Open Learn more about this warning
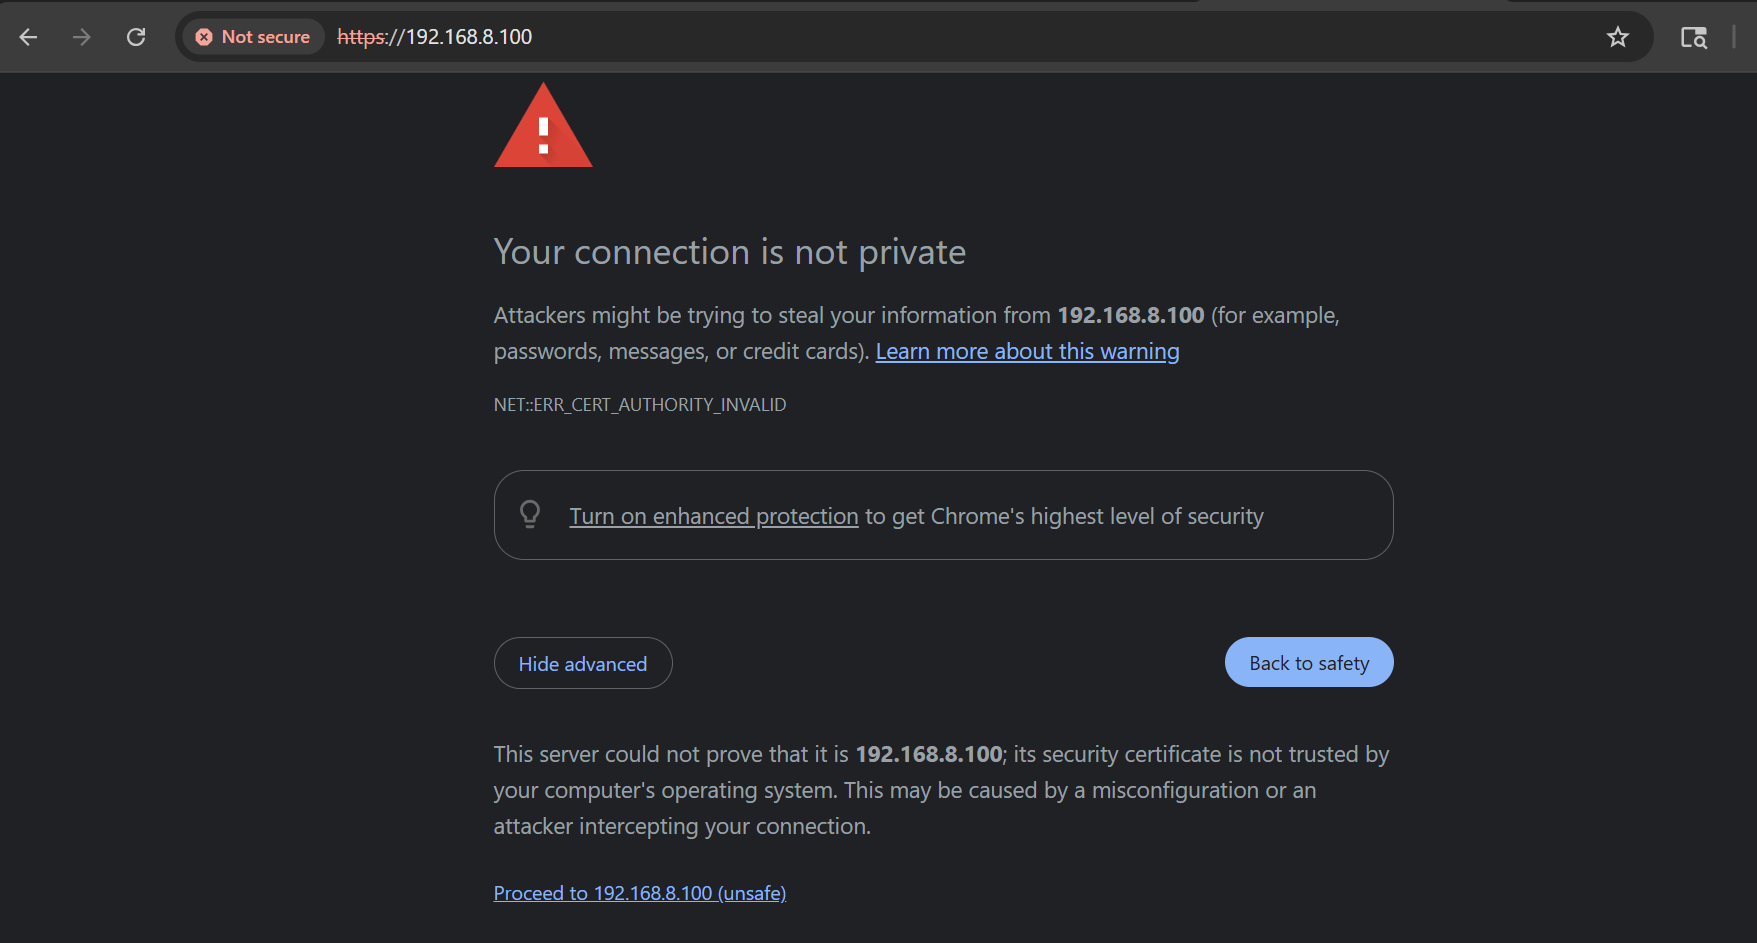The height and width of the screenshot is (943, 1757). 1027,352
